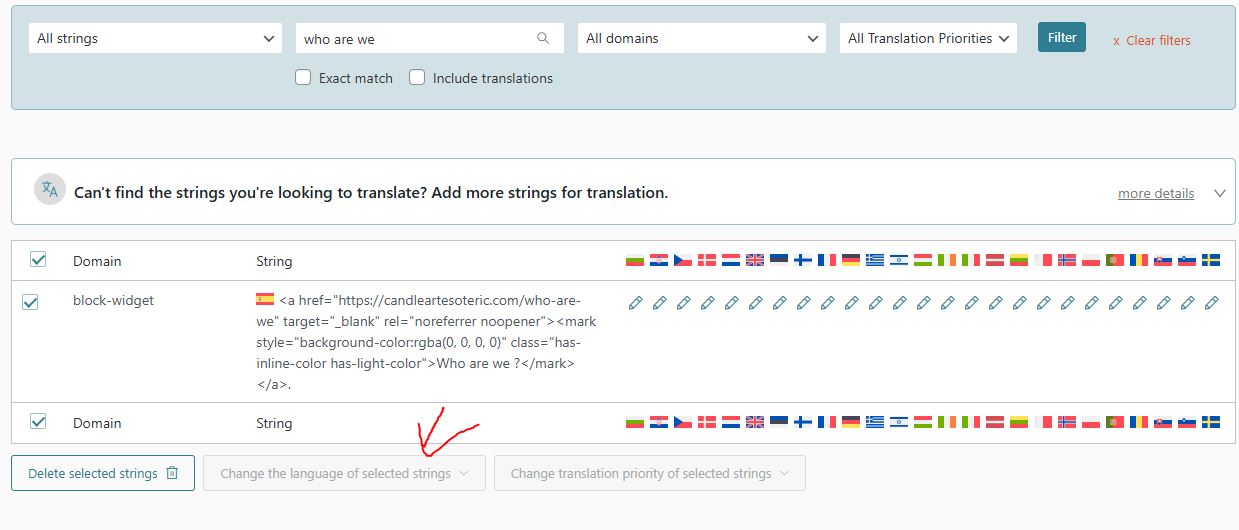This screenshot has height=530, width=1239.
Task: Open German translation editor pencil
Action: 851,302
